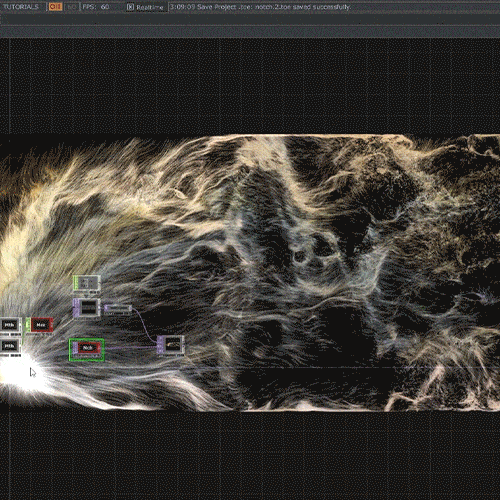
Task: Select the purple node with black viewer
Action: coord(87,307)
